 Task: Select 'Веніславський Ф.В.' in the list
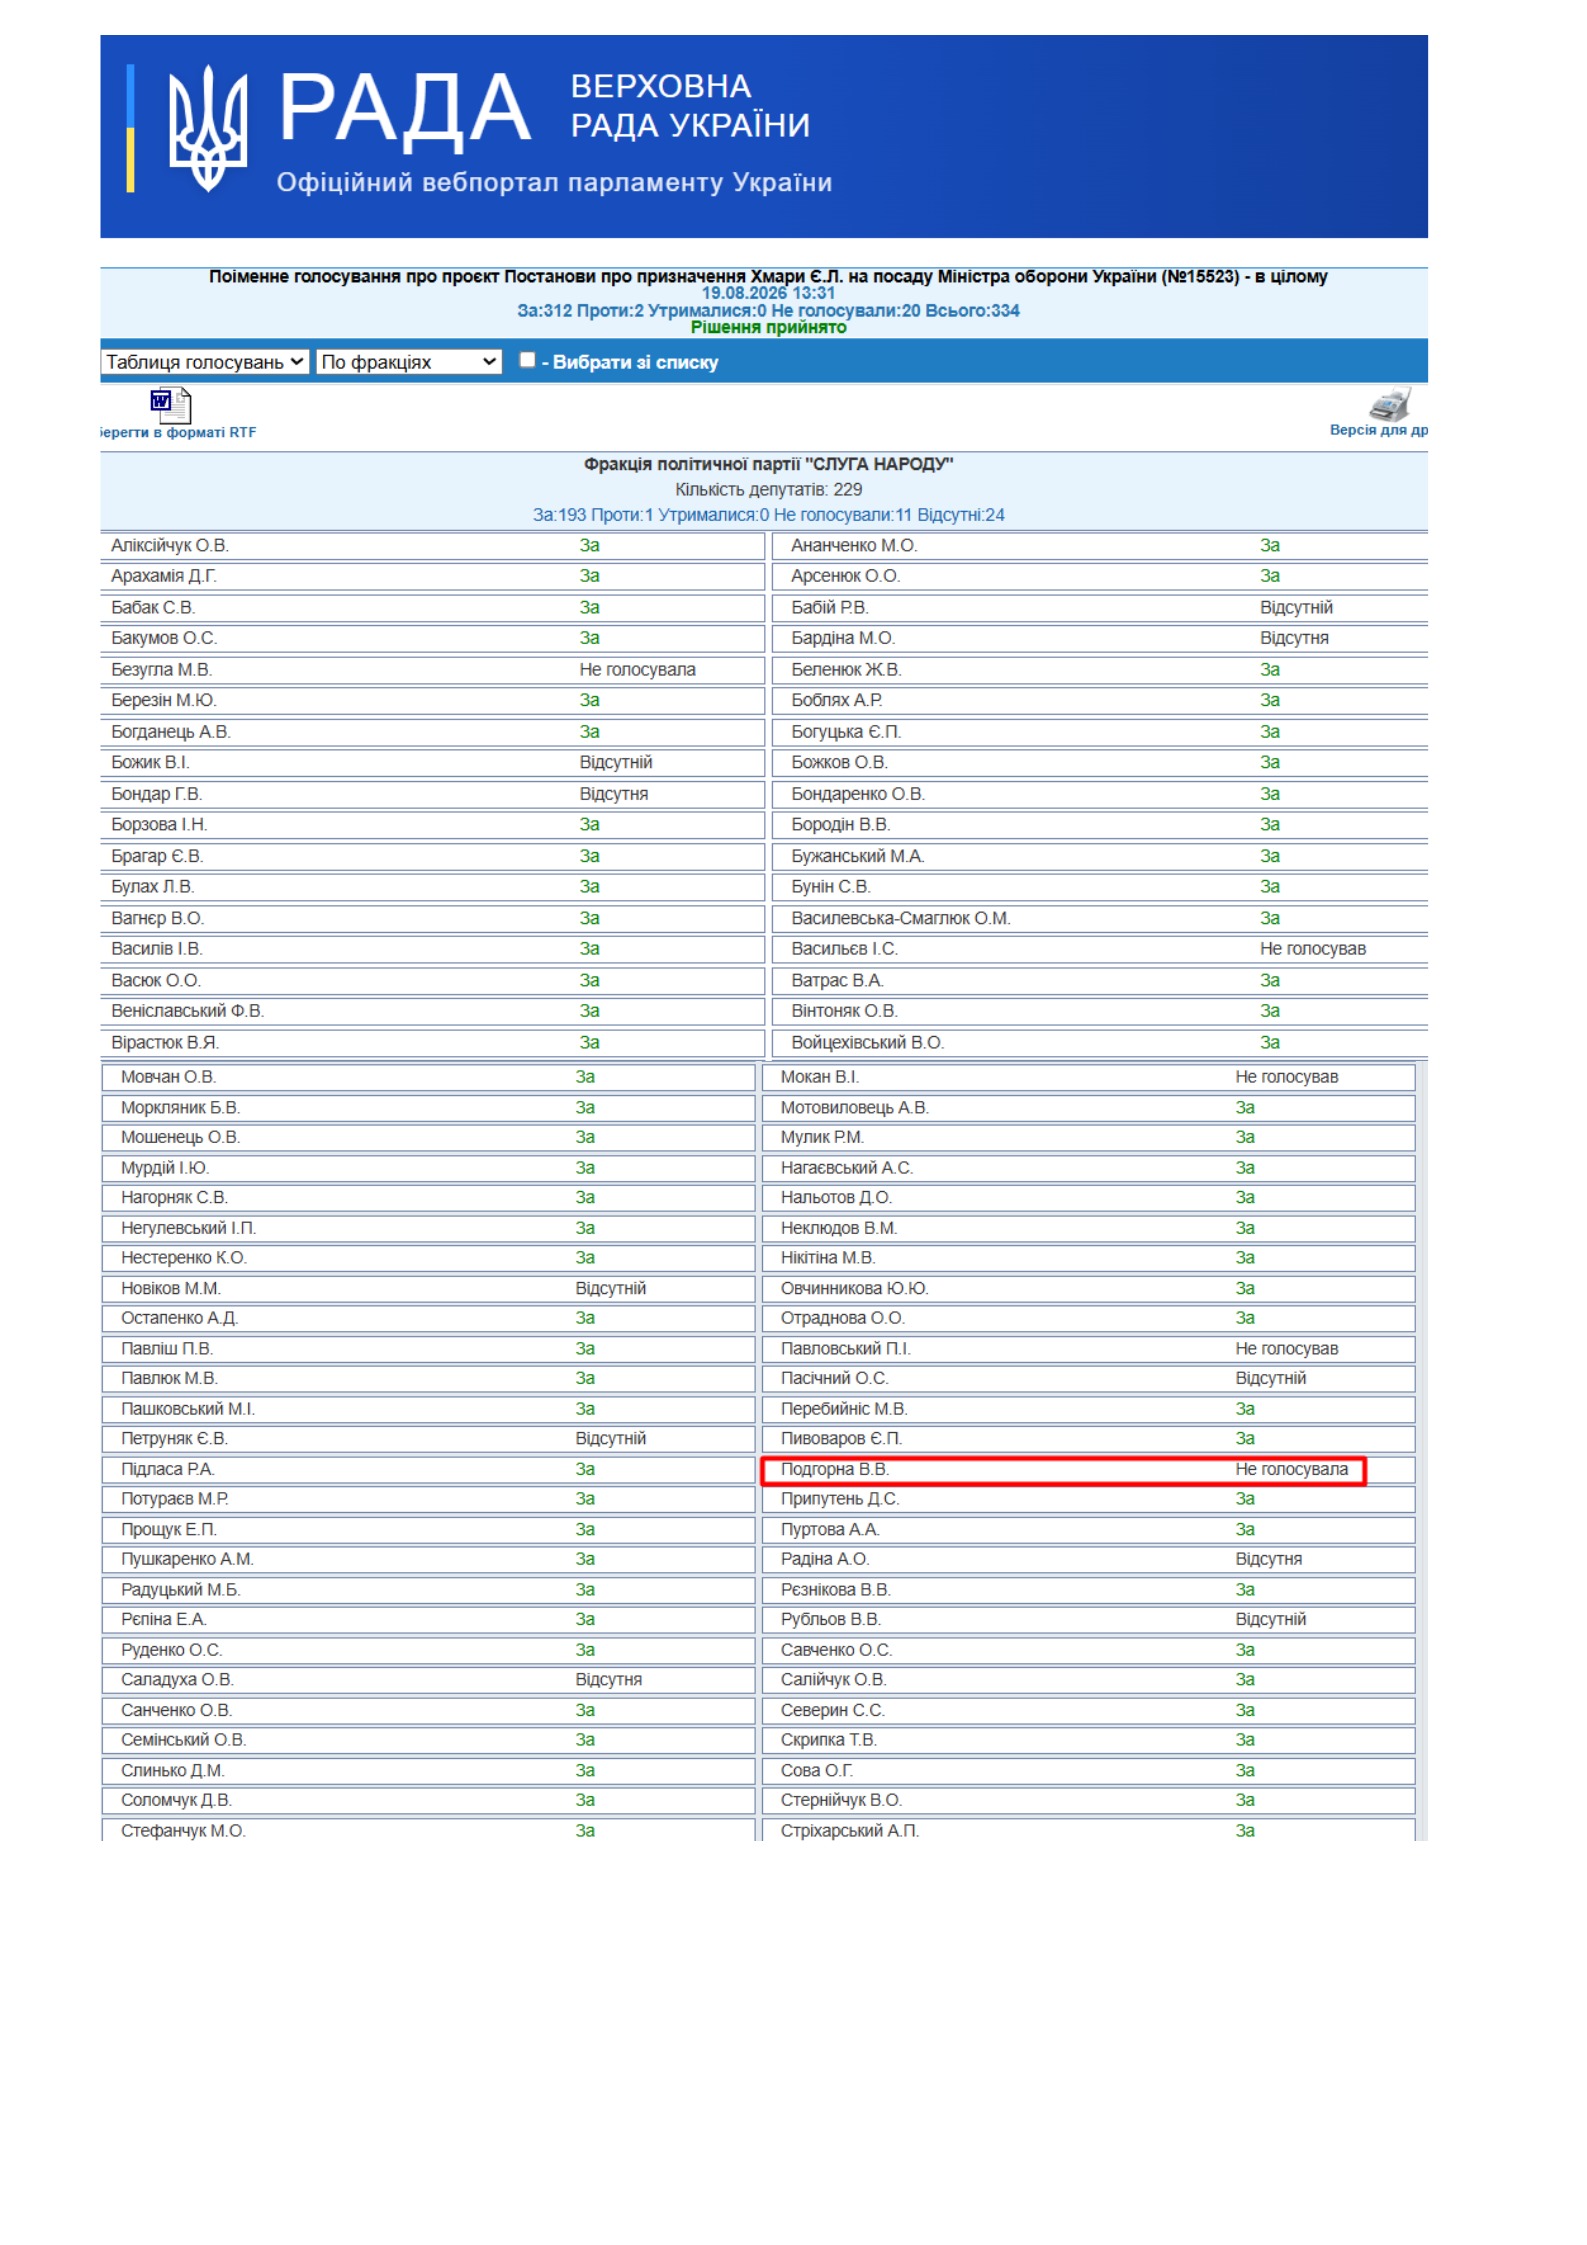pyautogui.click(x=187, y=1011)
